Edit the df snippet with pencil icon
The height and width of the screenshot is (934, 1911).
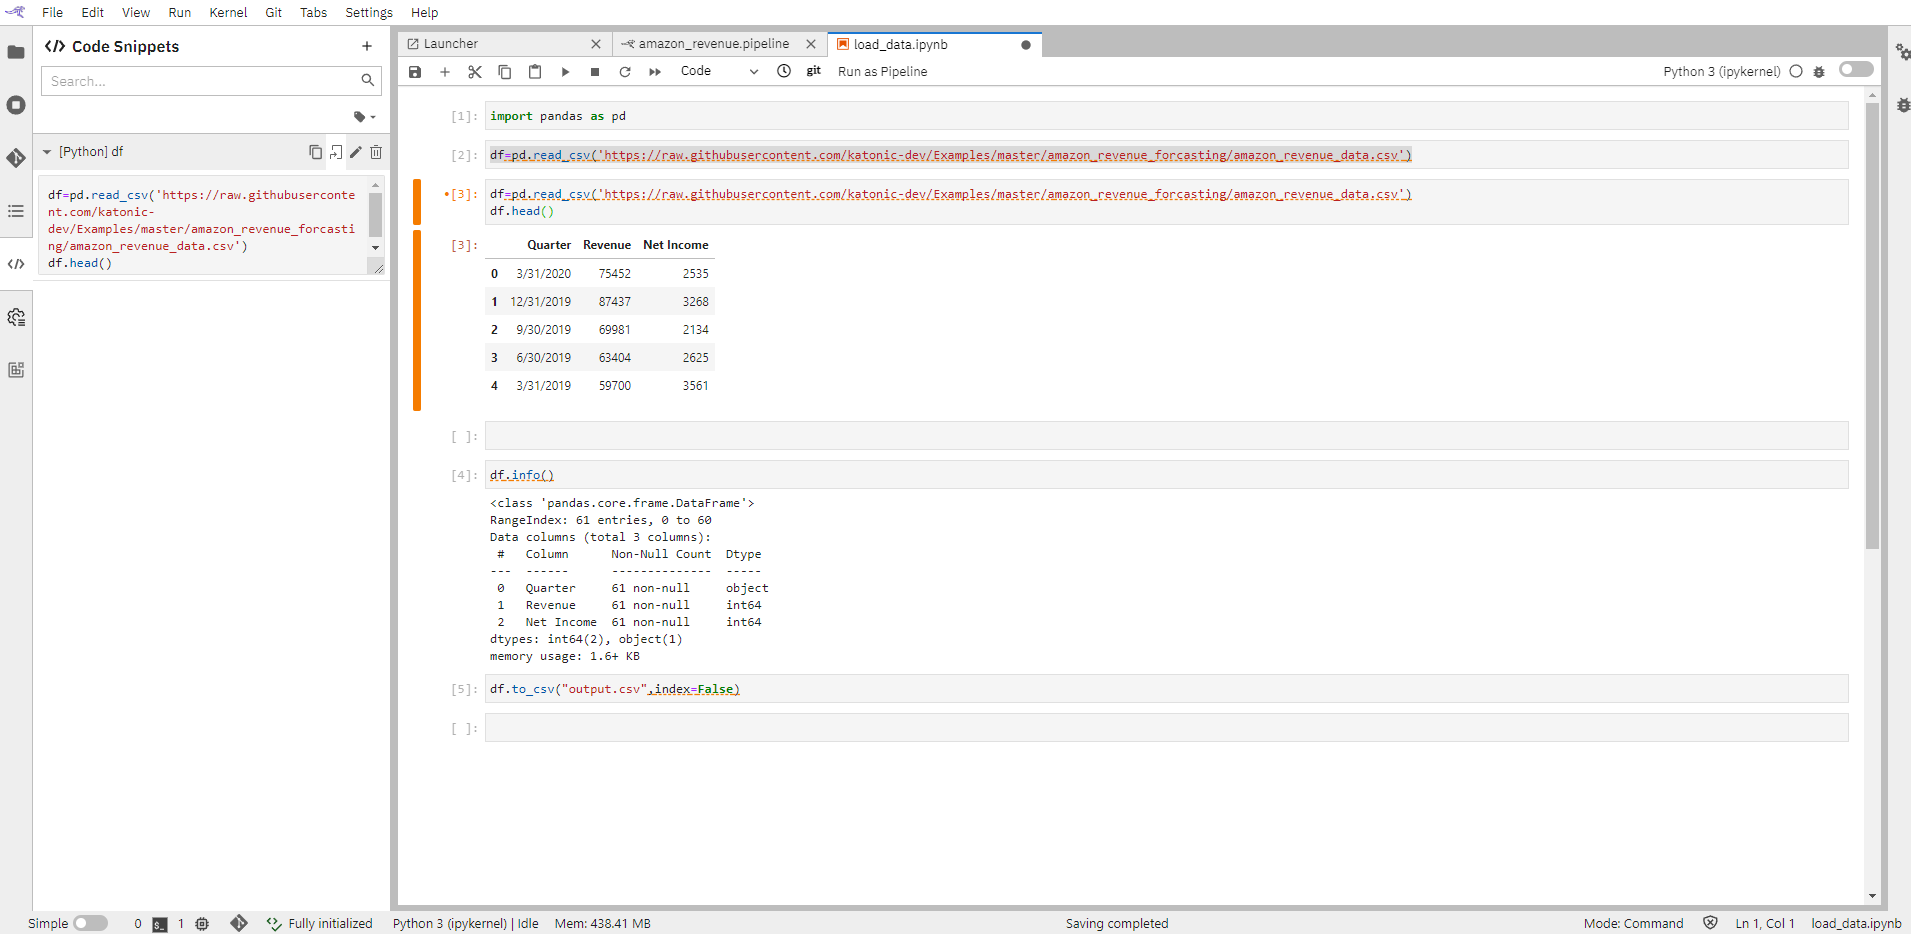356,152
